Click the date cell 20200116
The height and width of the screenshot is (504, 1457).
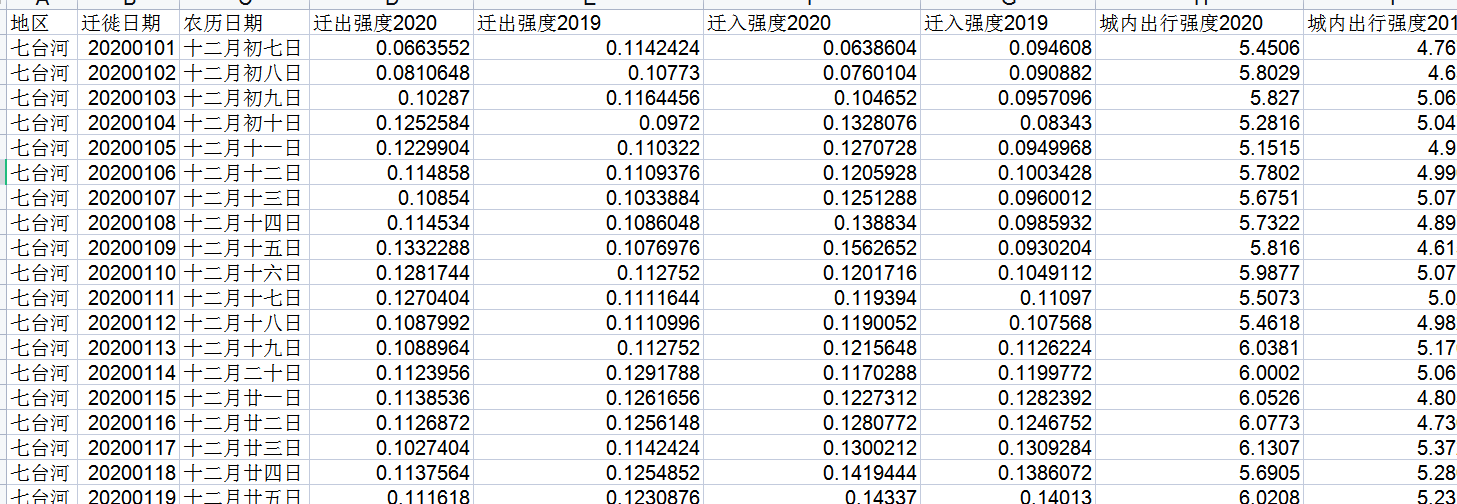(x=128, y=423)
